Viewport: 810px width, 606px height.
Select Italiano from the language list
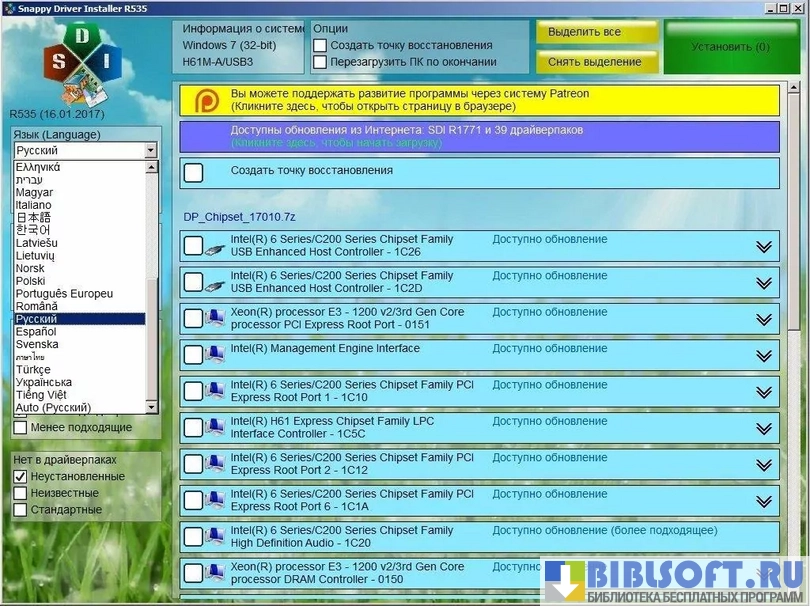pos(35,205)
